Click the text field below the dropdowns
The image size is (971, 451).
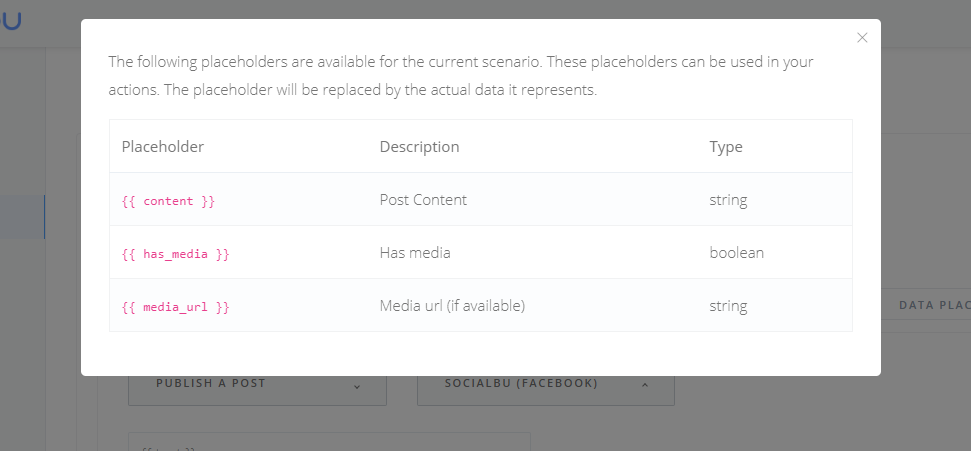point(329,442)
